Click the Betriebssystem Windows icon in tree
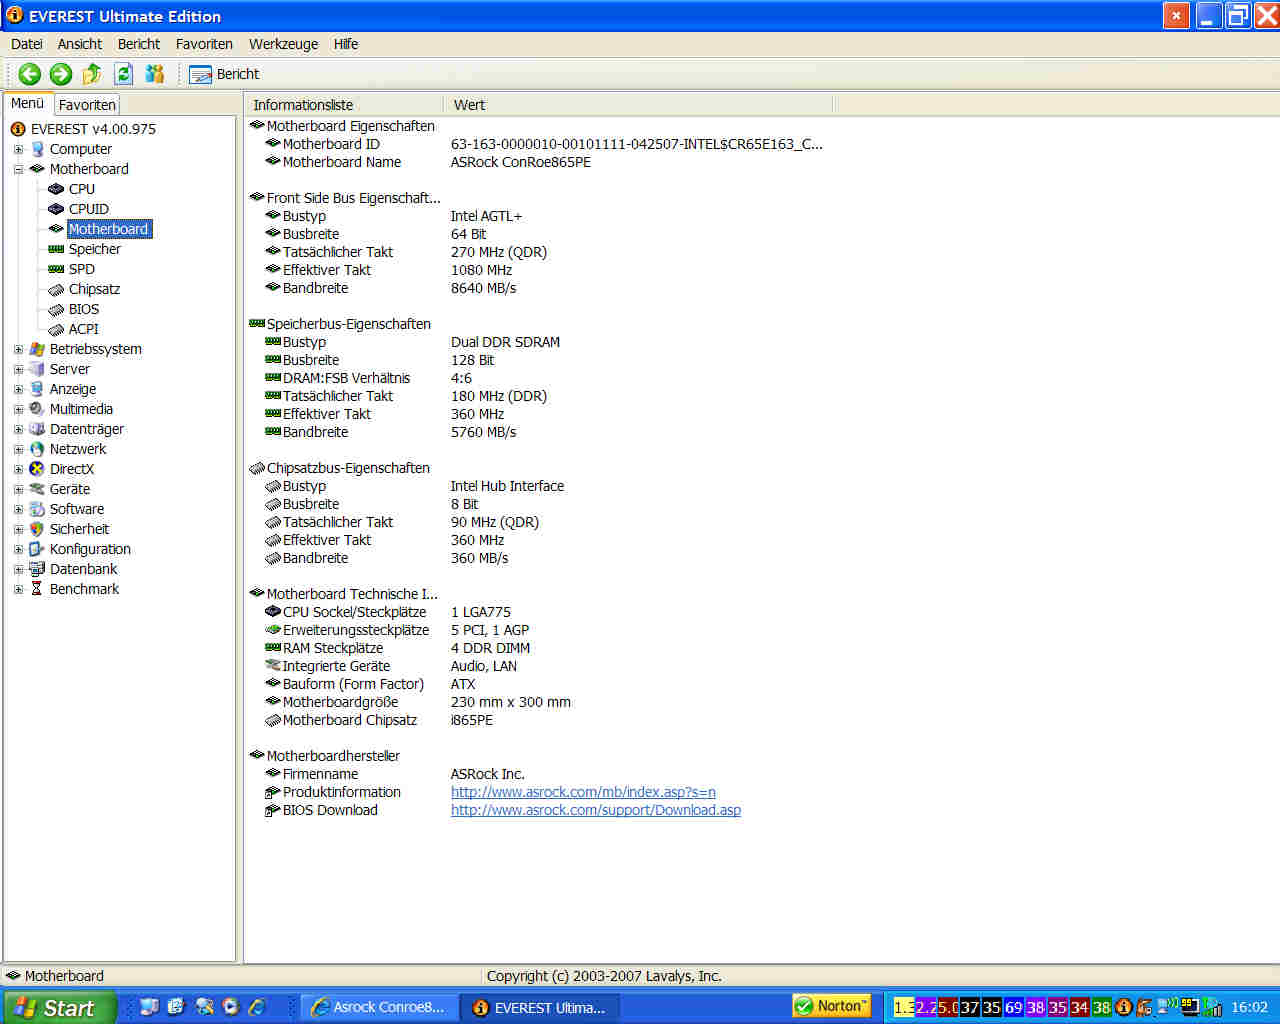 (x=37, y=349)
